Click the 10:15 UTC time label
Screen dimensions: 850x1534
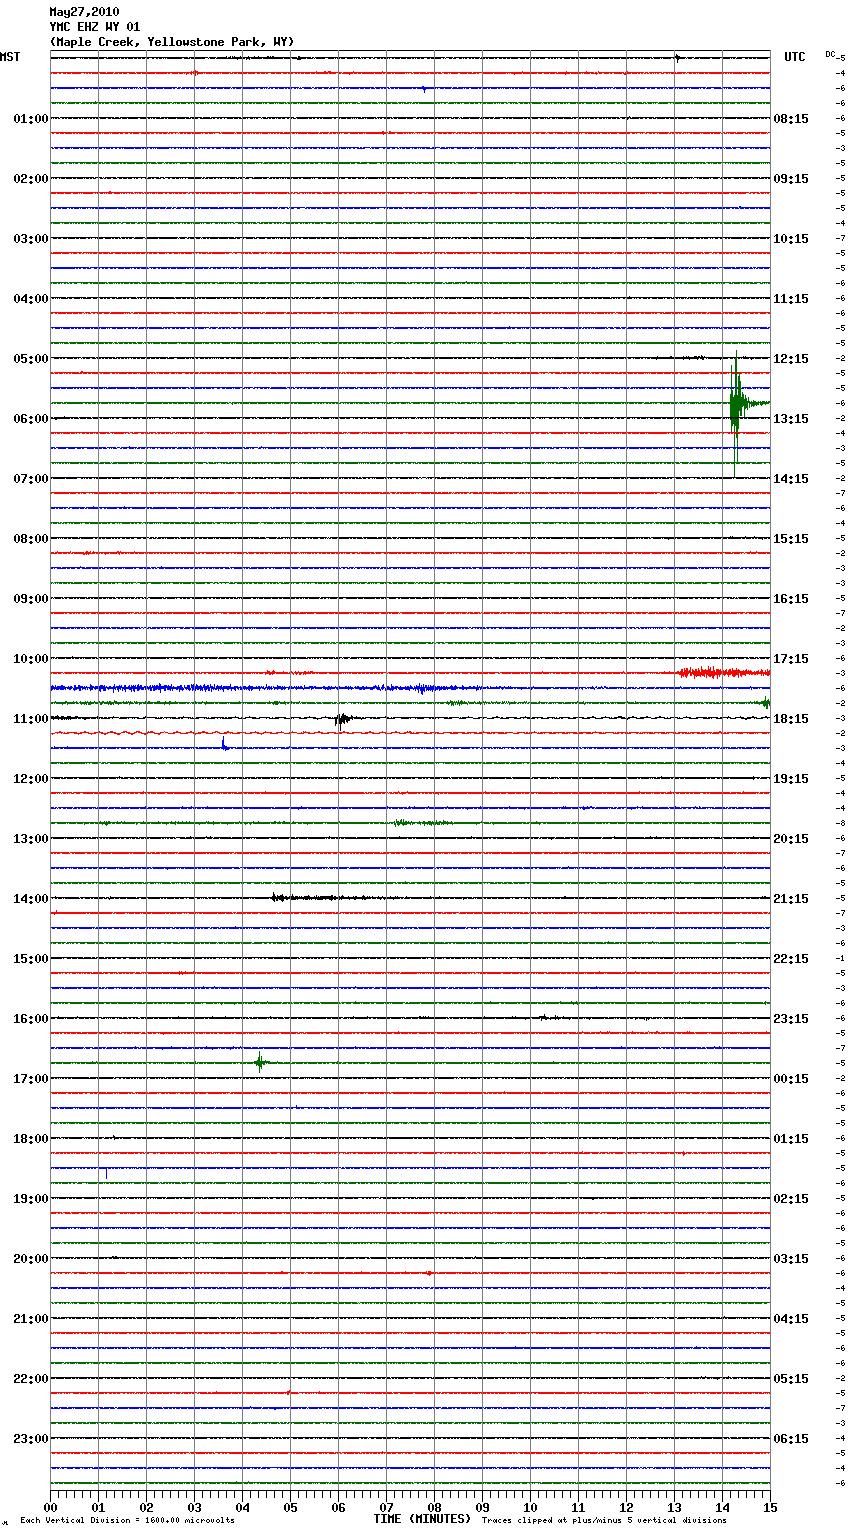pos(791,239)
